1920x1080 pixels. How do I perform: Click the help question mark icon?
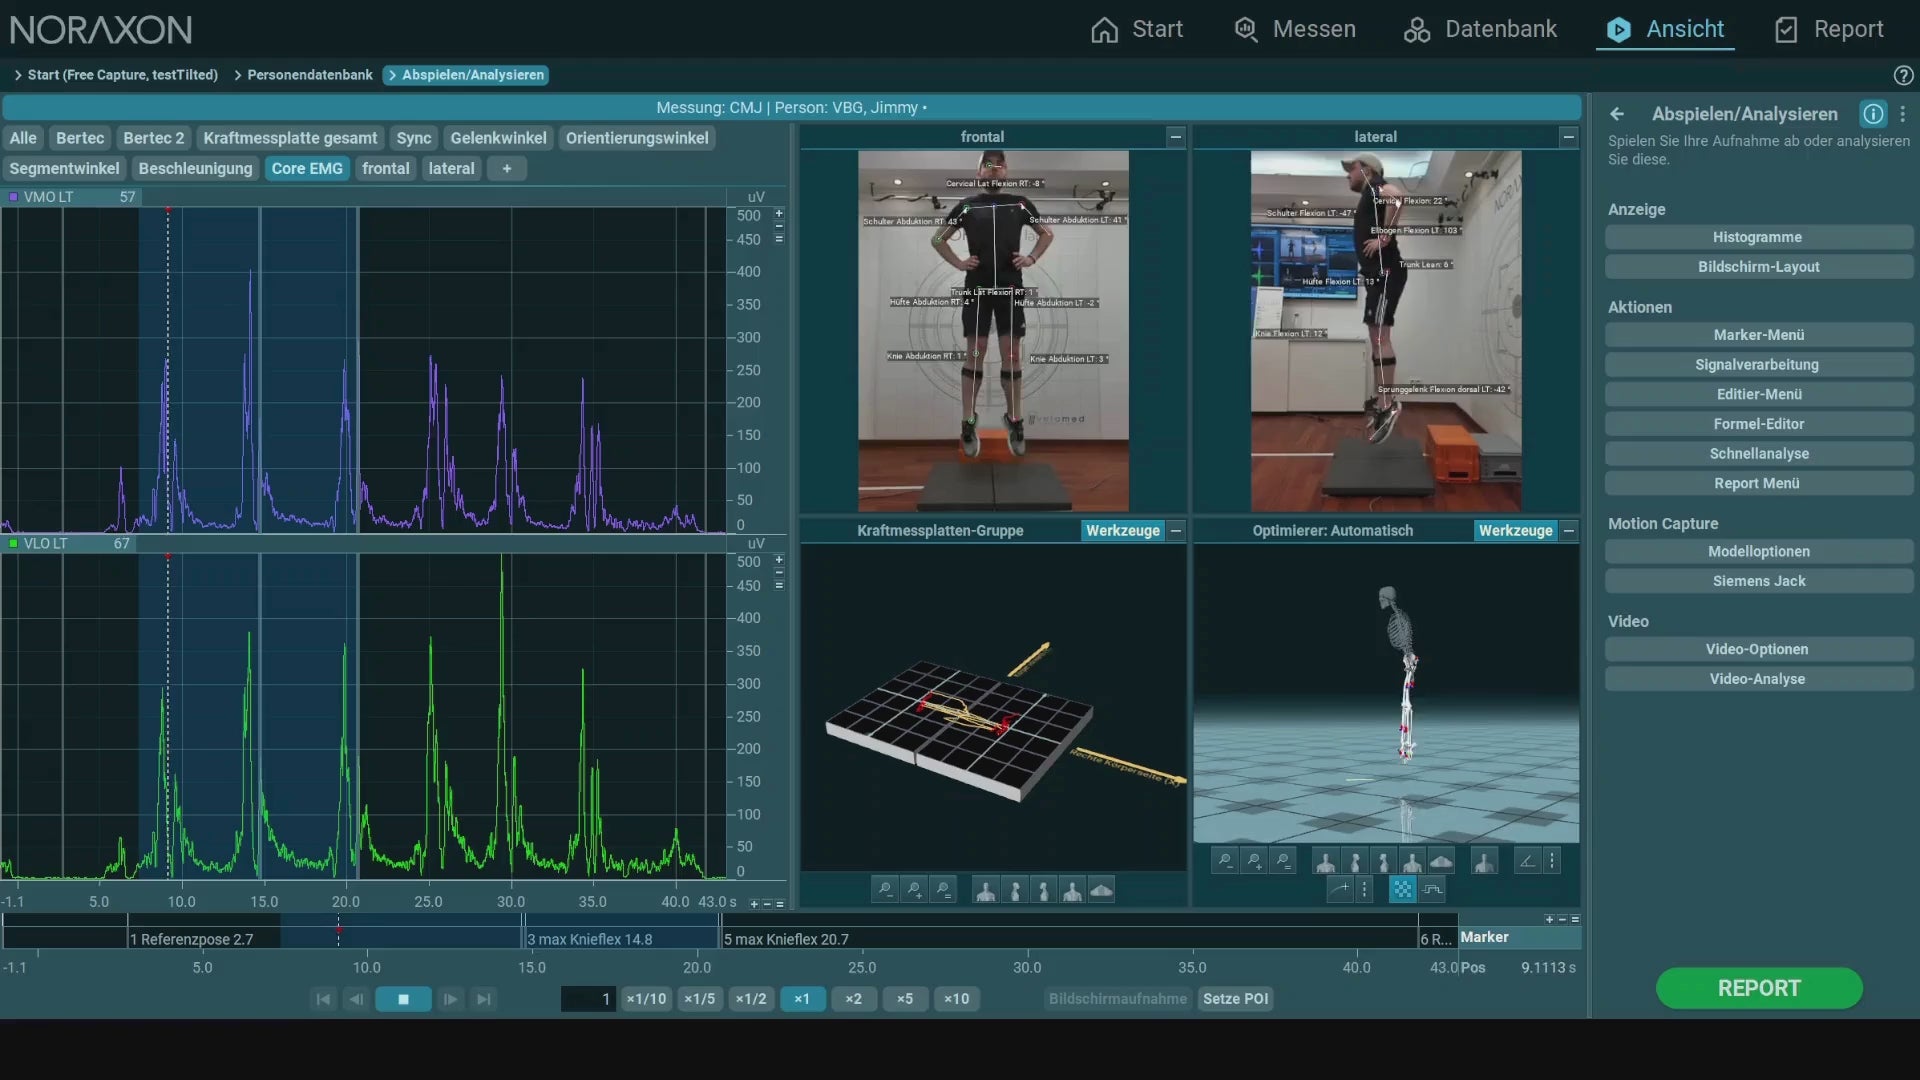tap(1903, 75)
